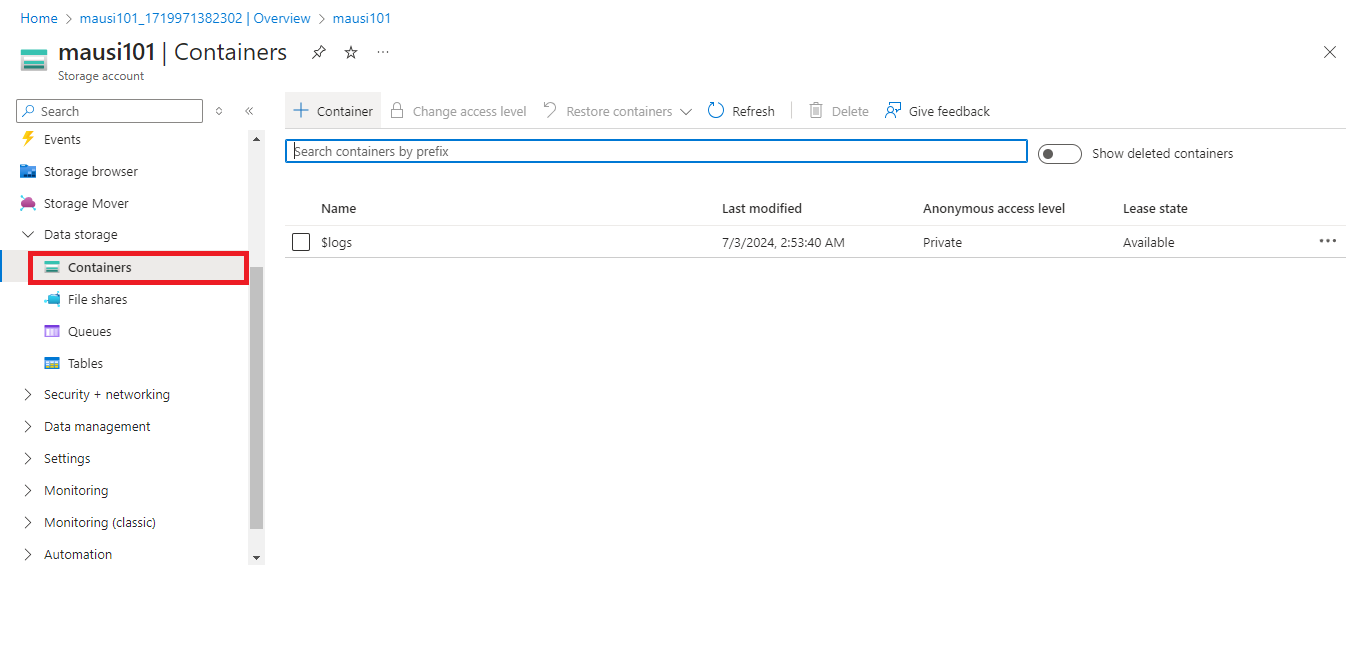Check the $logs container checkbox

301,242
